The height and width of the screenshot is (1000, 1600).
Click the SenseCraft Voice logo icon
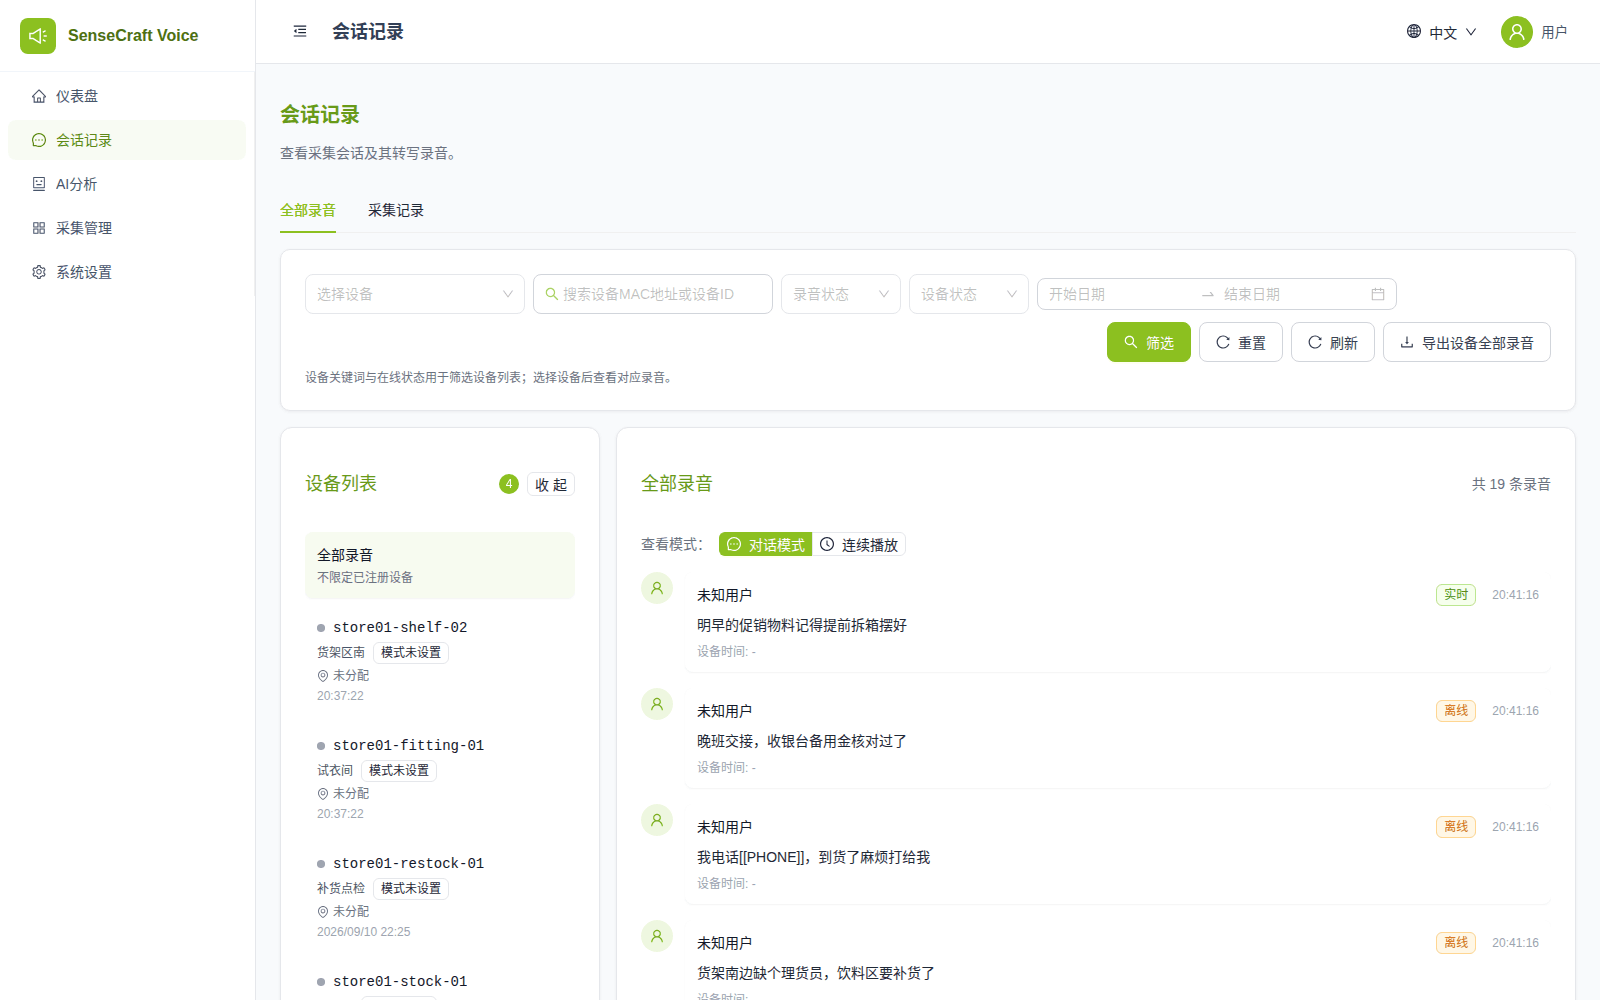click(38, 36)
